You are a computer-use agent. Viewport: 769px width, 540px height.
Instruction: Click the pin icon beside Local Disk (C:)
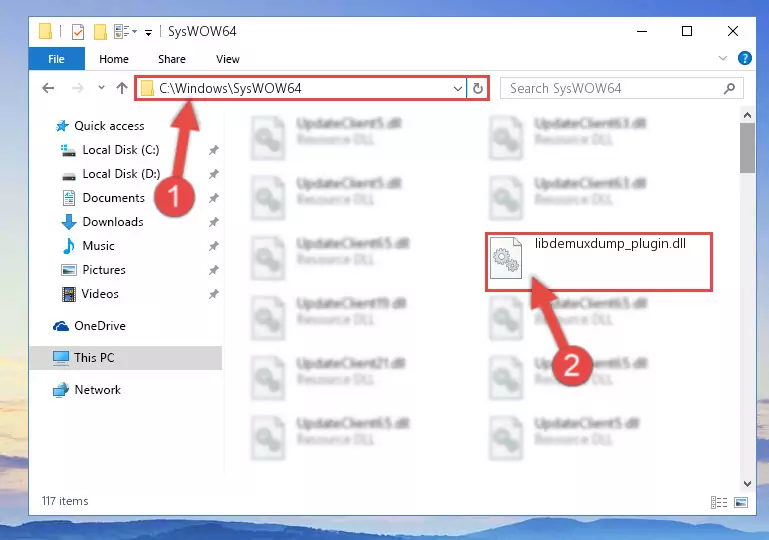point(213,150)
